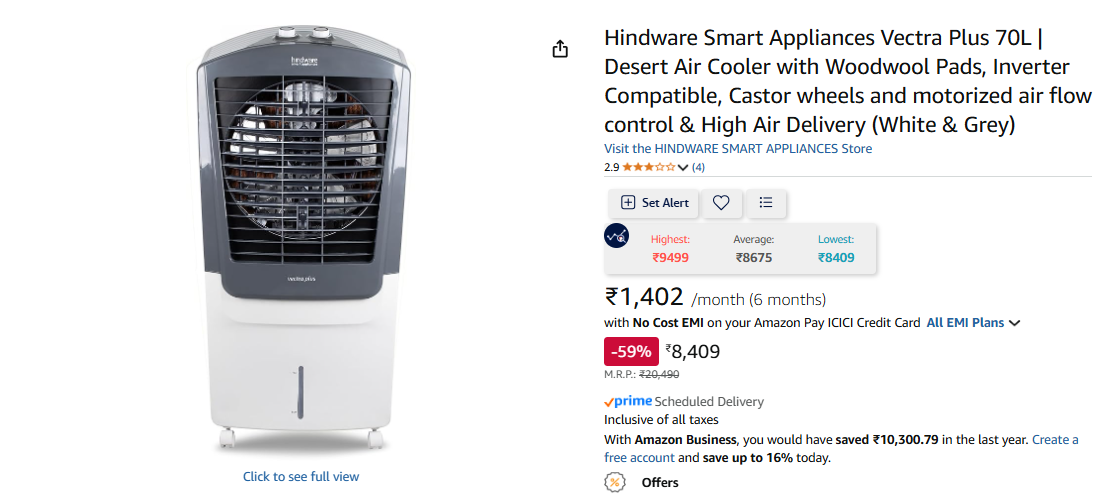
Task: Open the air cooler product image
Action: (x=302, y=238)
